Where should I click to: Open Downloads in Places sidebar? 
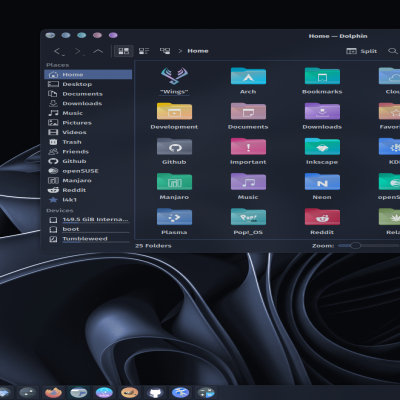[88, 103]
